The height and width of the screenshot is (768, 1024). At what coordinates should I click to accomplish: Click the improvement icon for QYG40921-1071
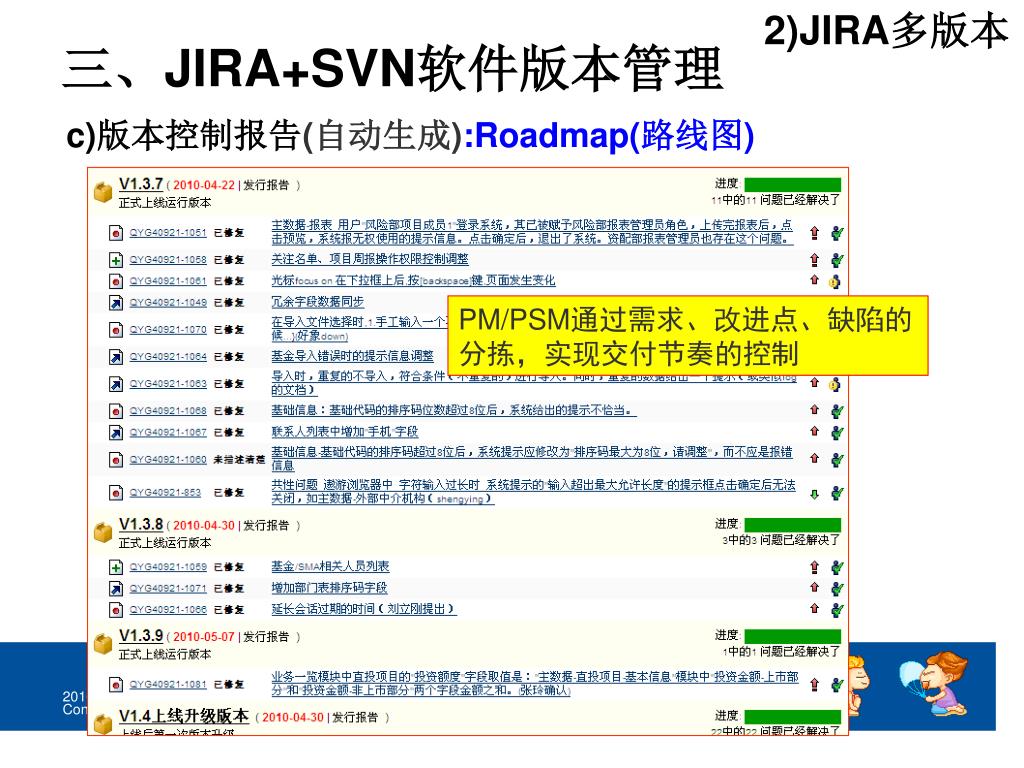pos(116,589)
